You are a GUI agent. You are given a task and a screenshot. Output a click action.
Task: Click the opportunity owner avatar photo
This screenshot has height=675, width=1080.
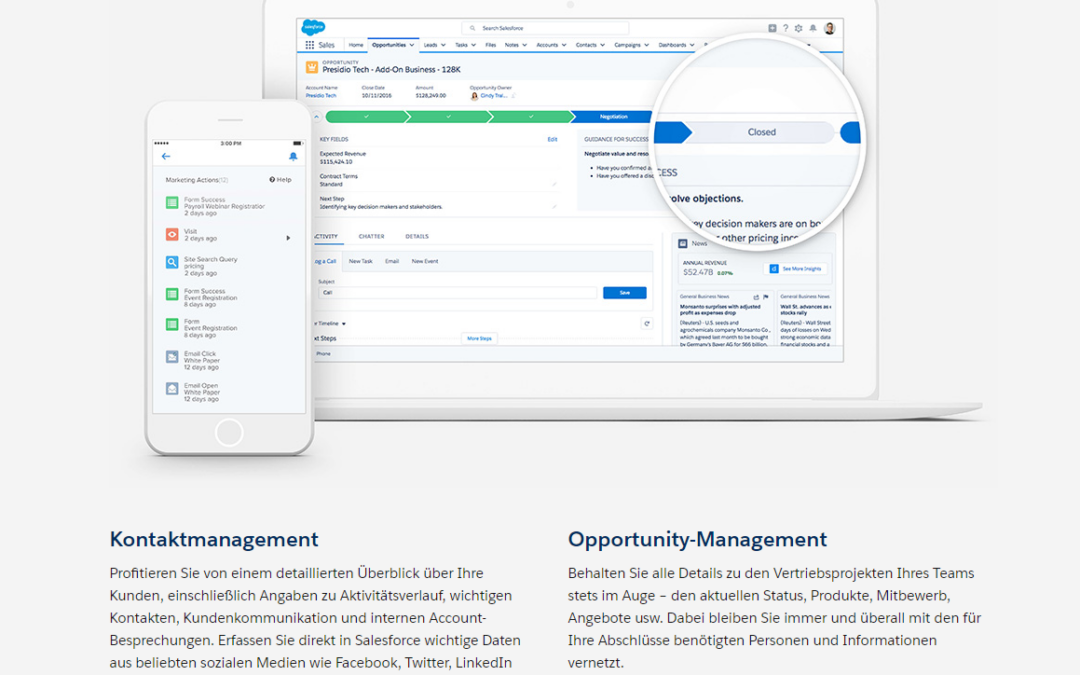pyautogui.click(x=474, y=96)
